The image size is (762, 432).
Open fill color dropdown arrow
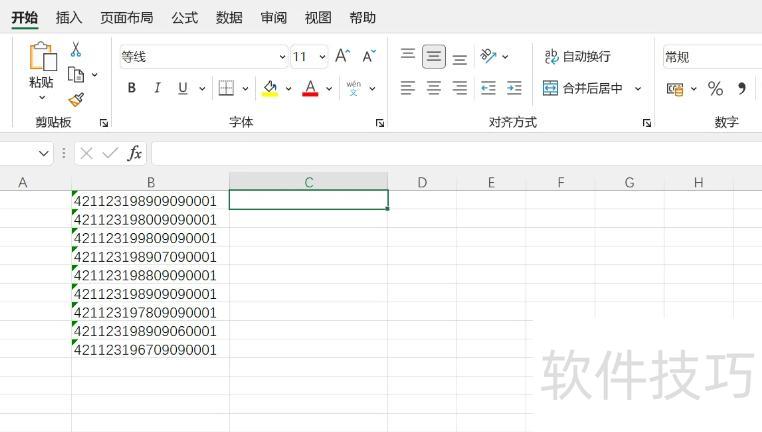tap(288, 88)
